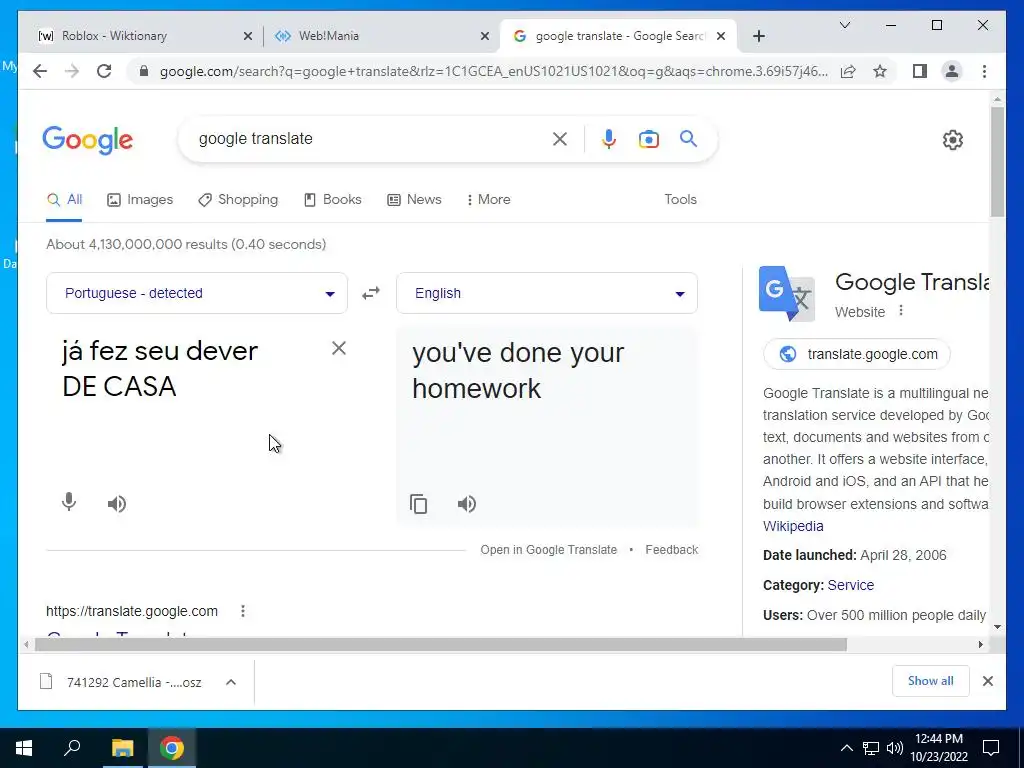The width and height of the screenshot is (1024, 768).
Task: Expand the More search categories menu
Action: point(488,200)
